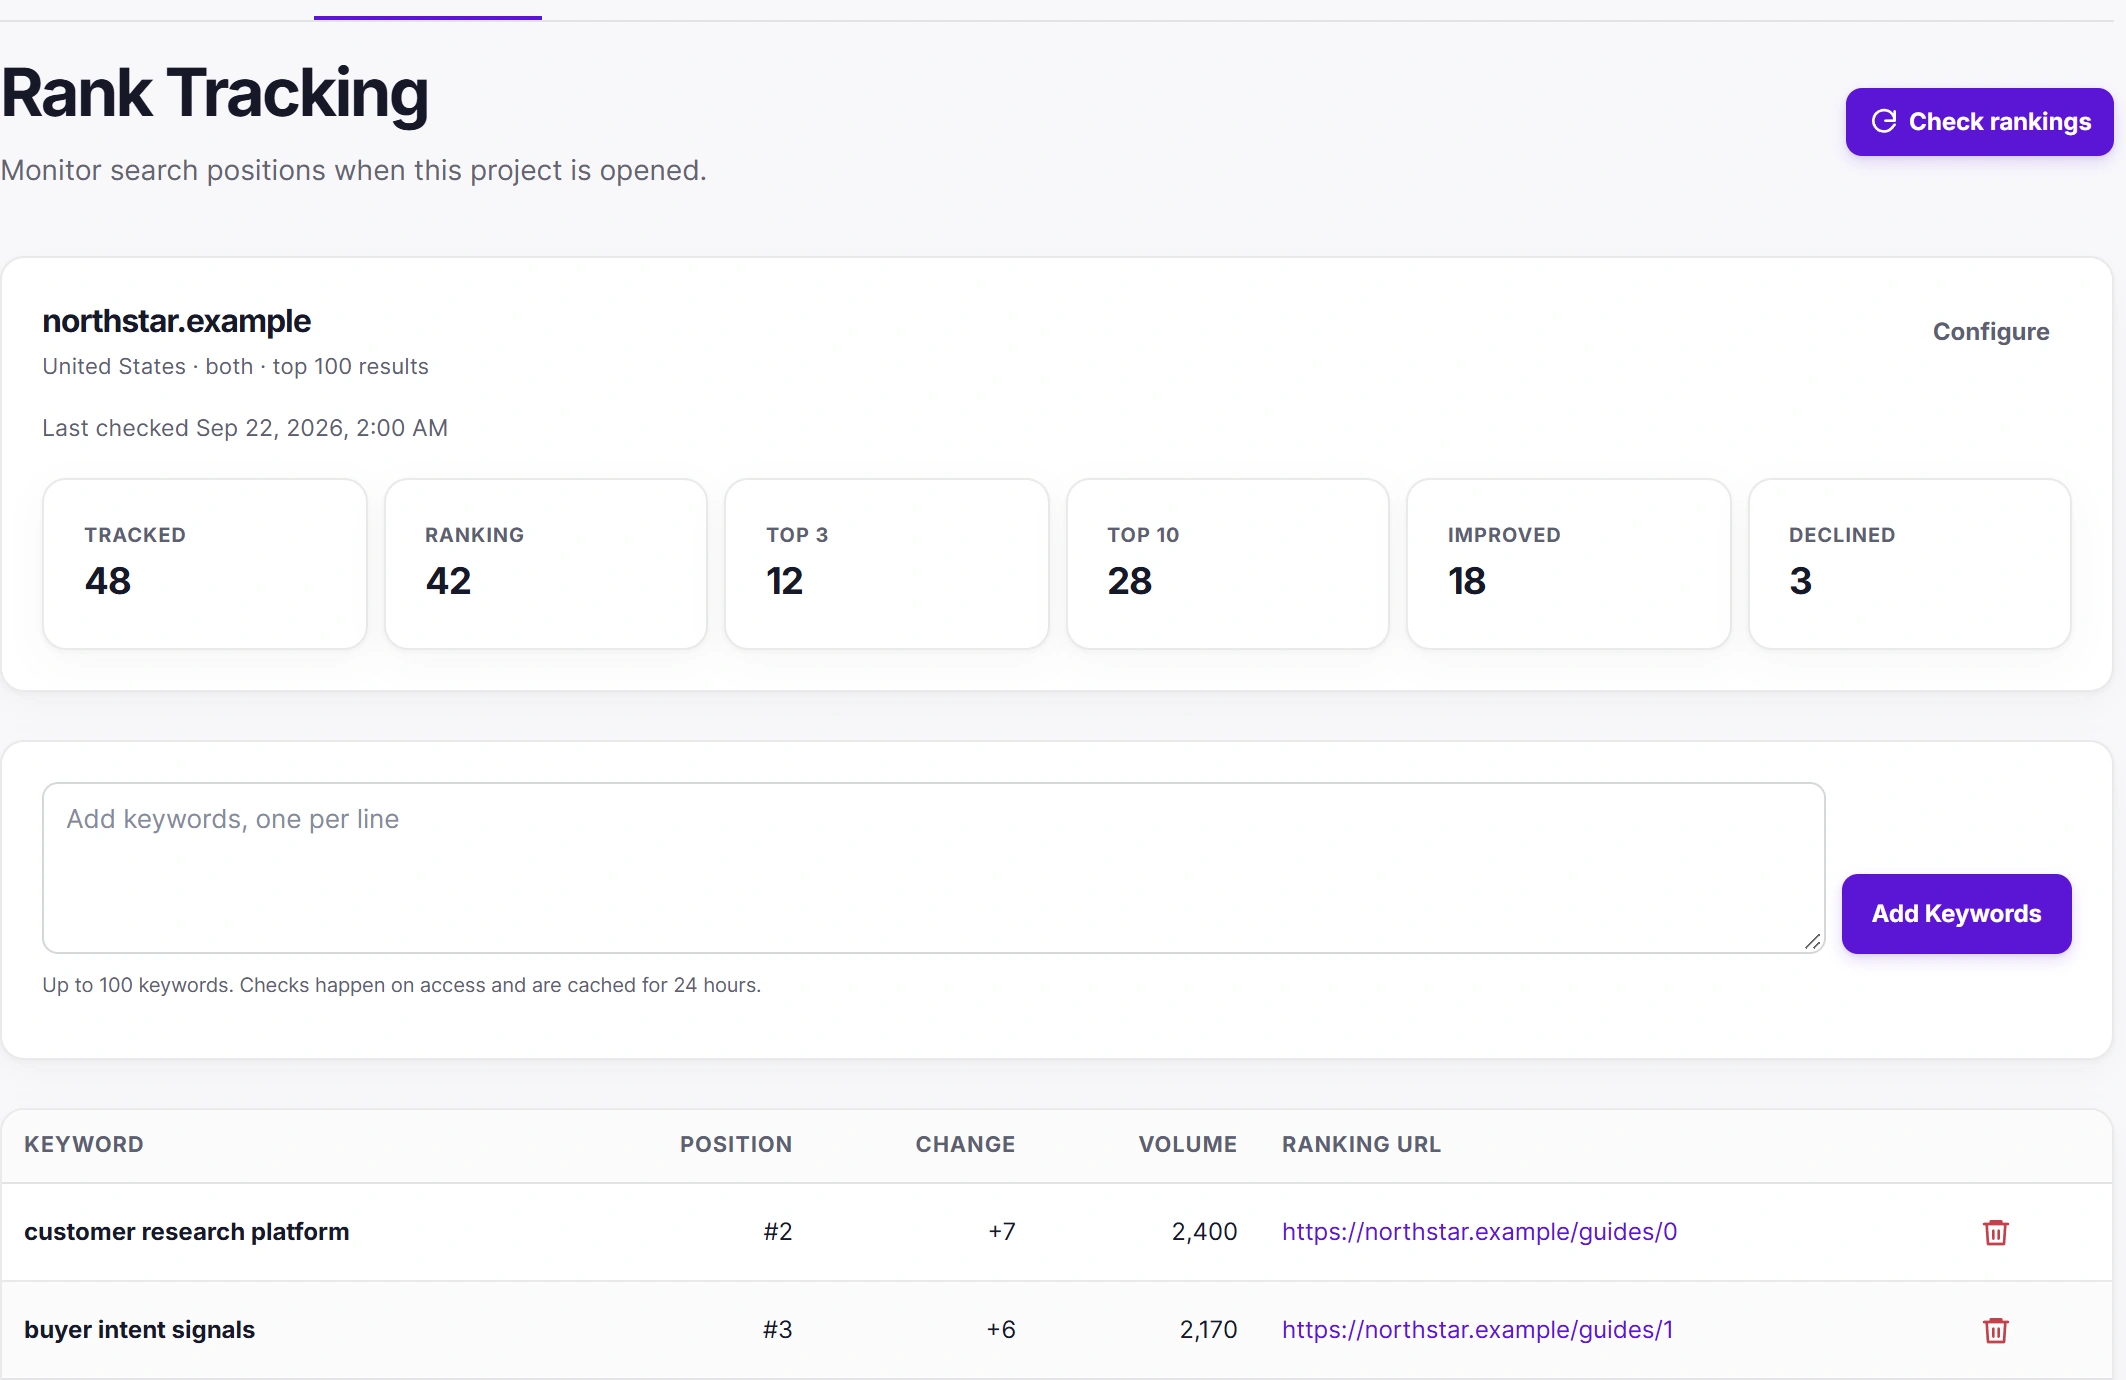Click the Rank Tracking page title
The height and width of the screenshot is (1380, 2126).
[x=215, y=94]
